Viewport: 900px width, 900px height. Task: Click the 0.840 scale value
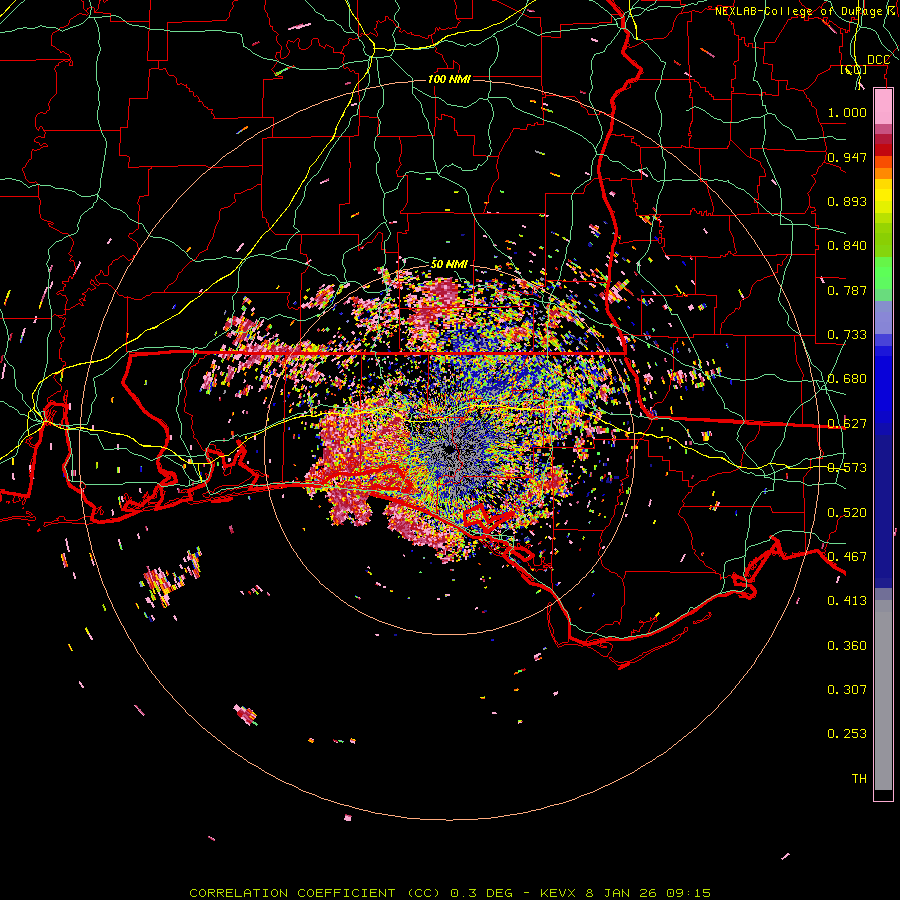tap(847, 245)
